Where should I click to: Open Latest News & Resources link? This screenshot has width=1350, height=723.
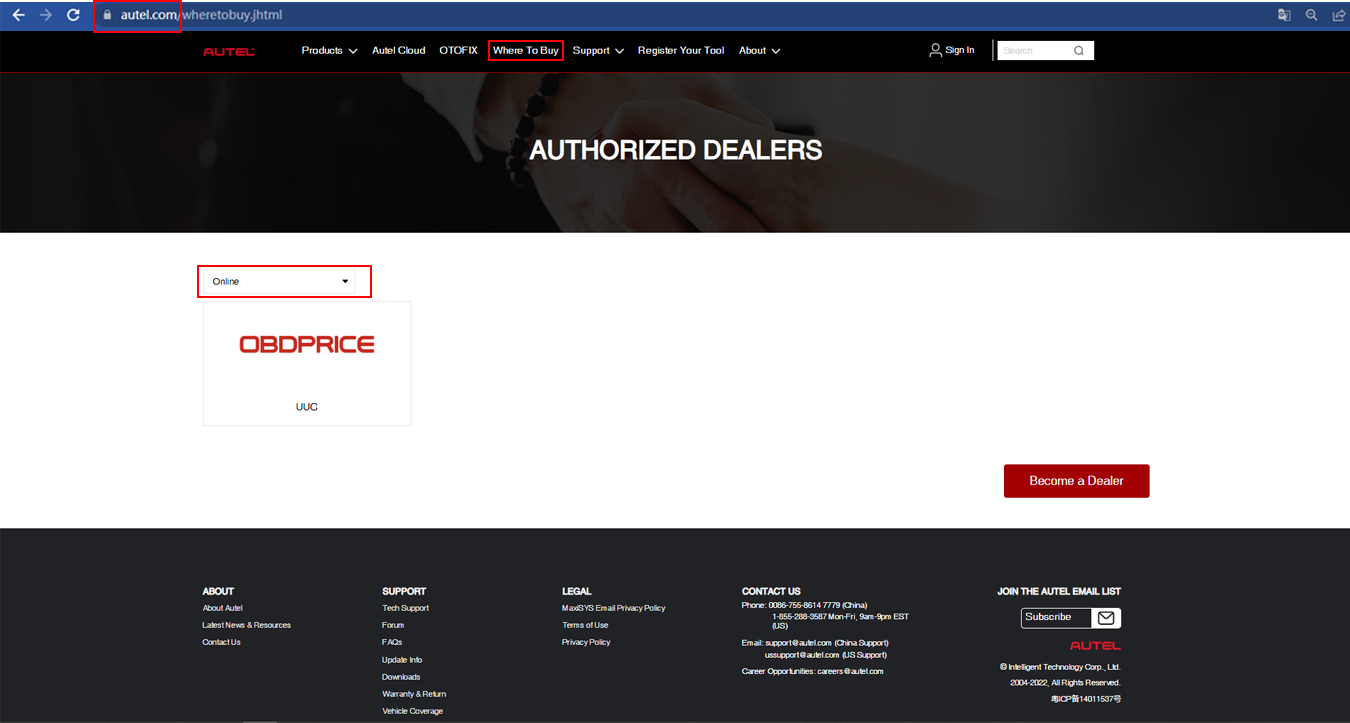[x=246, y=625]
